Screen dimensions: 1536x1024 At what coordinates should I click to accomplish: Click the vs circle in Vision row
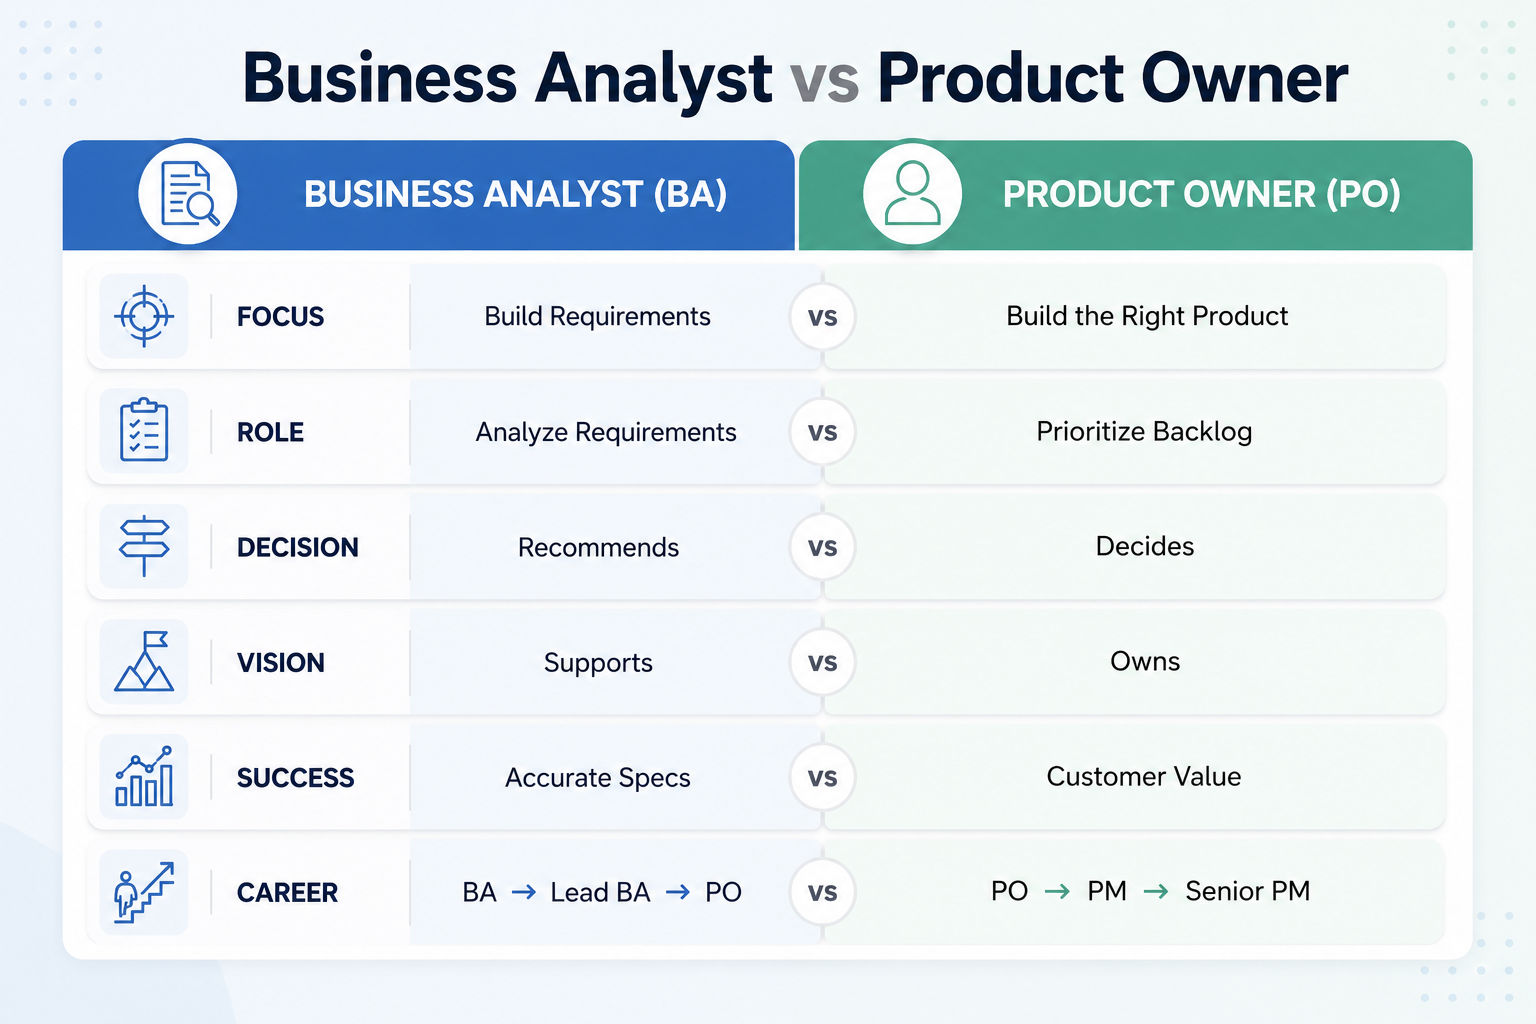(822, 662)
